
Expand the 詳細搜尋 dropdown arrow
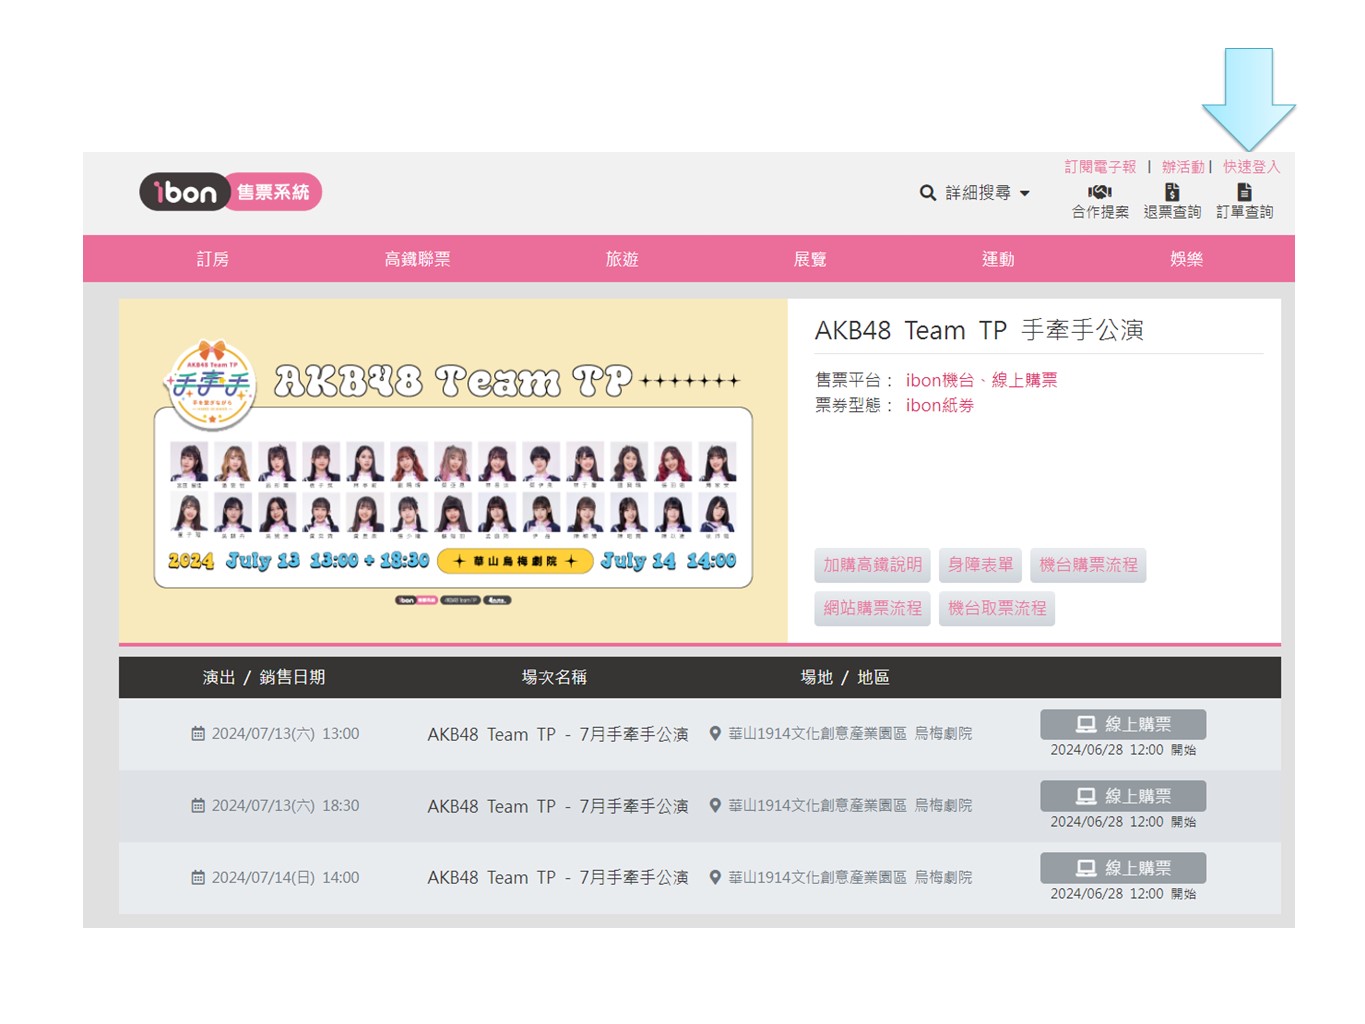[x=1025, y=194]
